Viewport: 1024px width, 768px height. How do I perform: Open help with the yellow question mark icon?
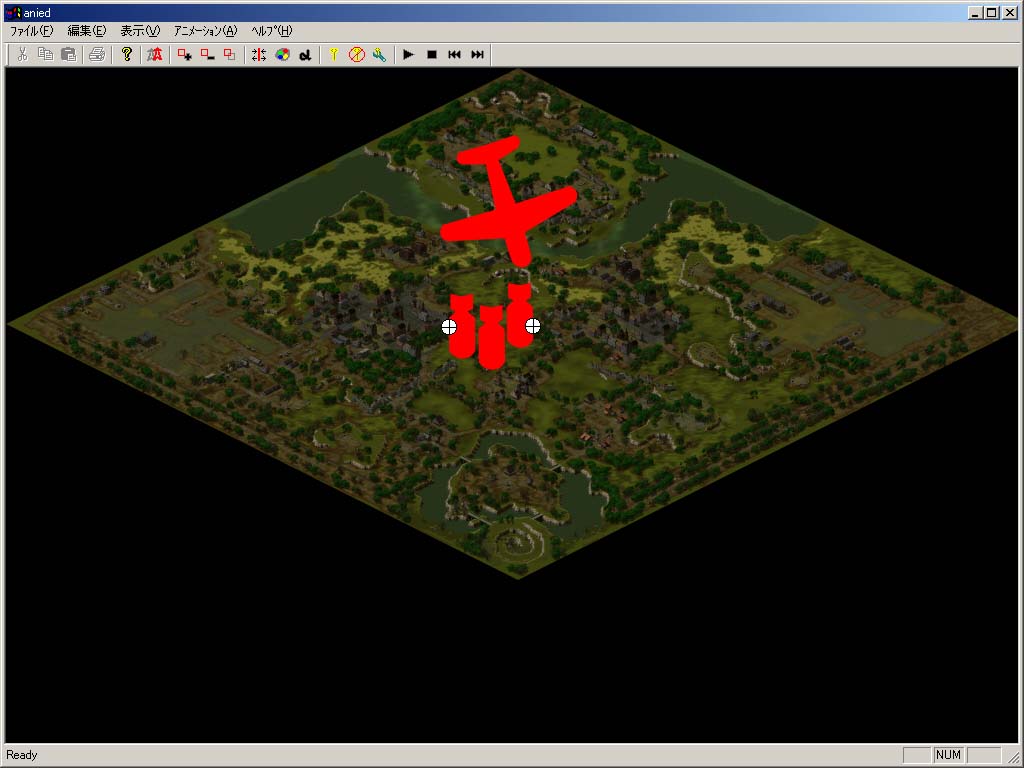pyautogui.click(x=127, y=54)
